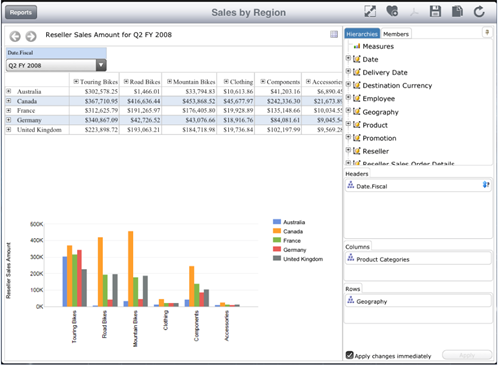Open the Reports button

(21, 13)
